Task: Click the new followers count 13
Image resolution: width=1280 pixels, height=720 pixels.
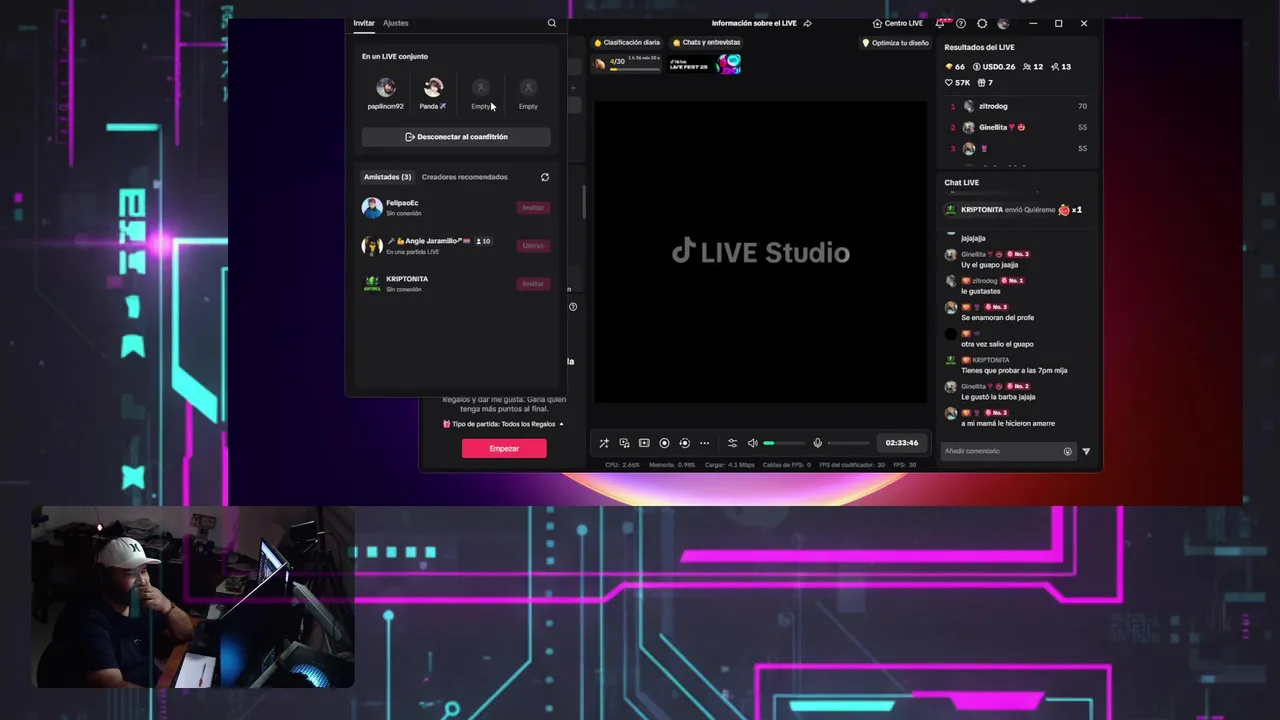Action: pyautogui.click(x=1061, y=67)
